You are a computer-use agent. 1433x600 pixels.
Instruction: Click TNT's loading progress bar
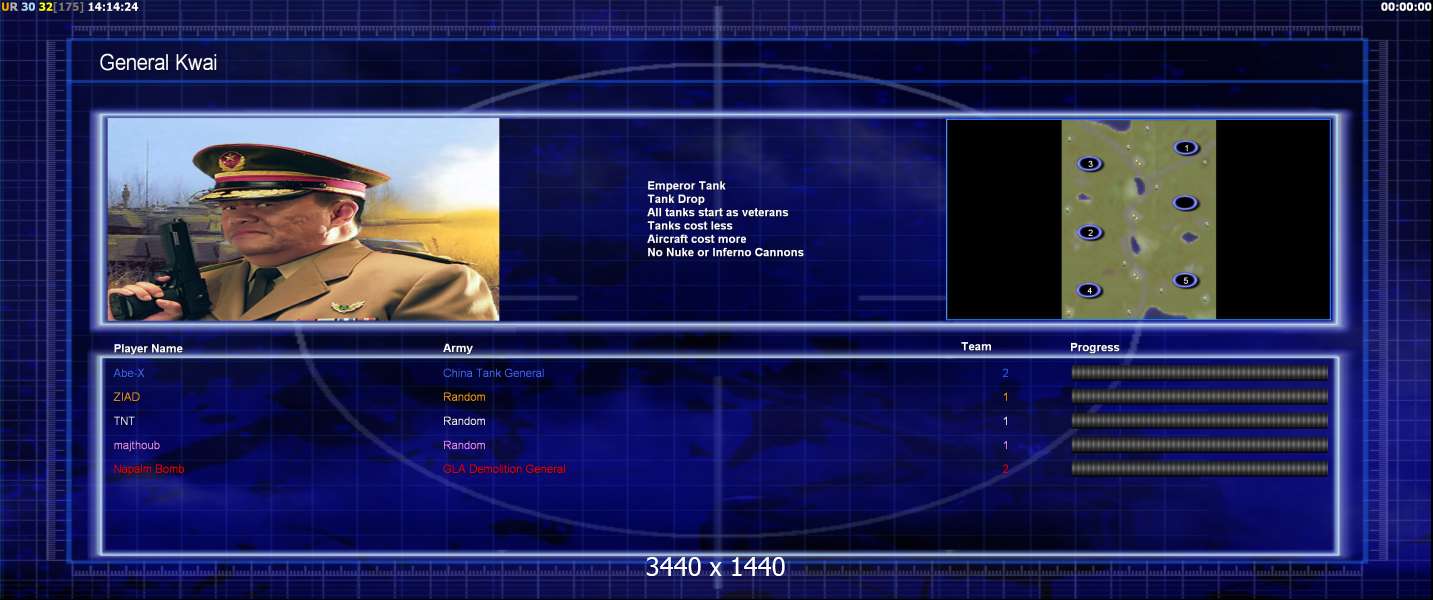[1200, 421]
